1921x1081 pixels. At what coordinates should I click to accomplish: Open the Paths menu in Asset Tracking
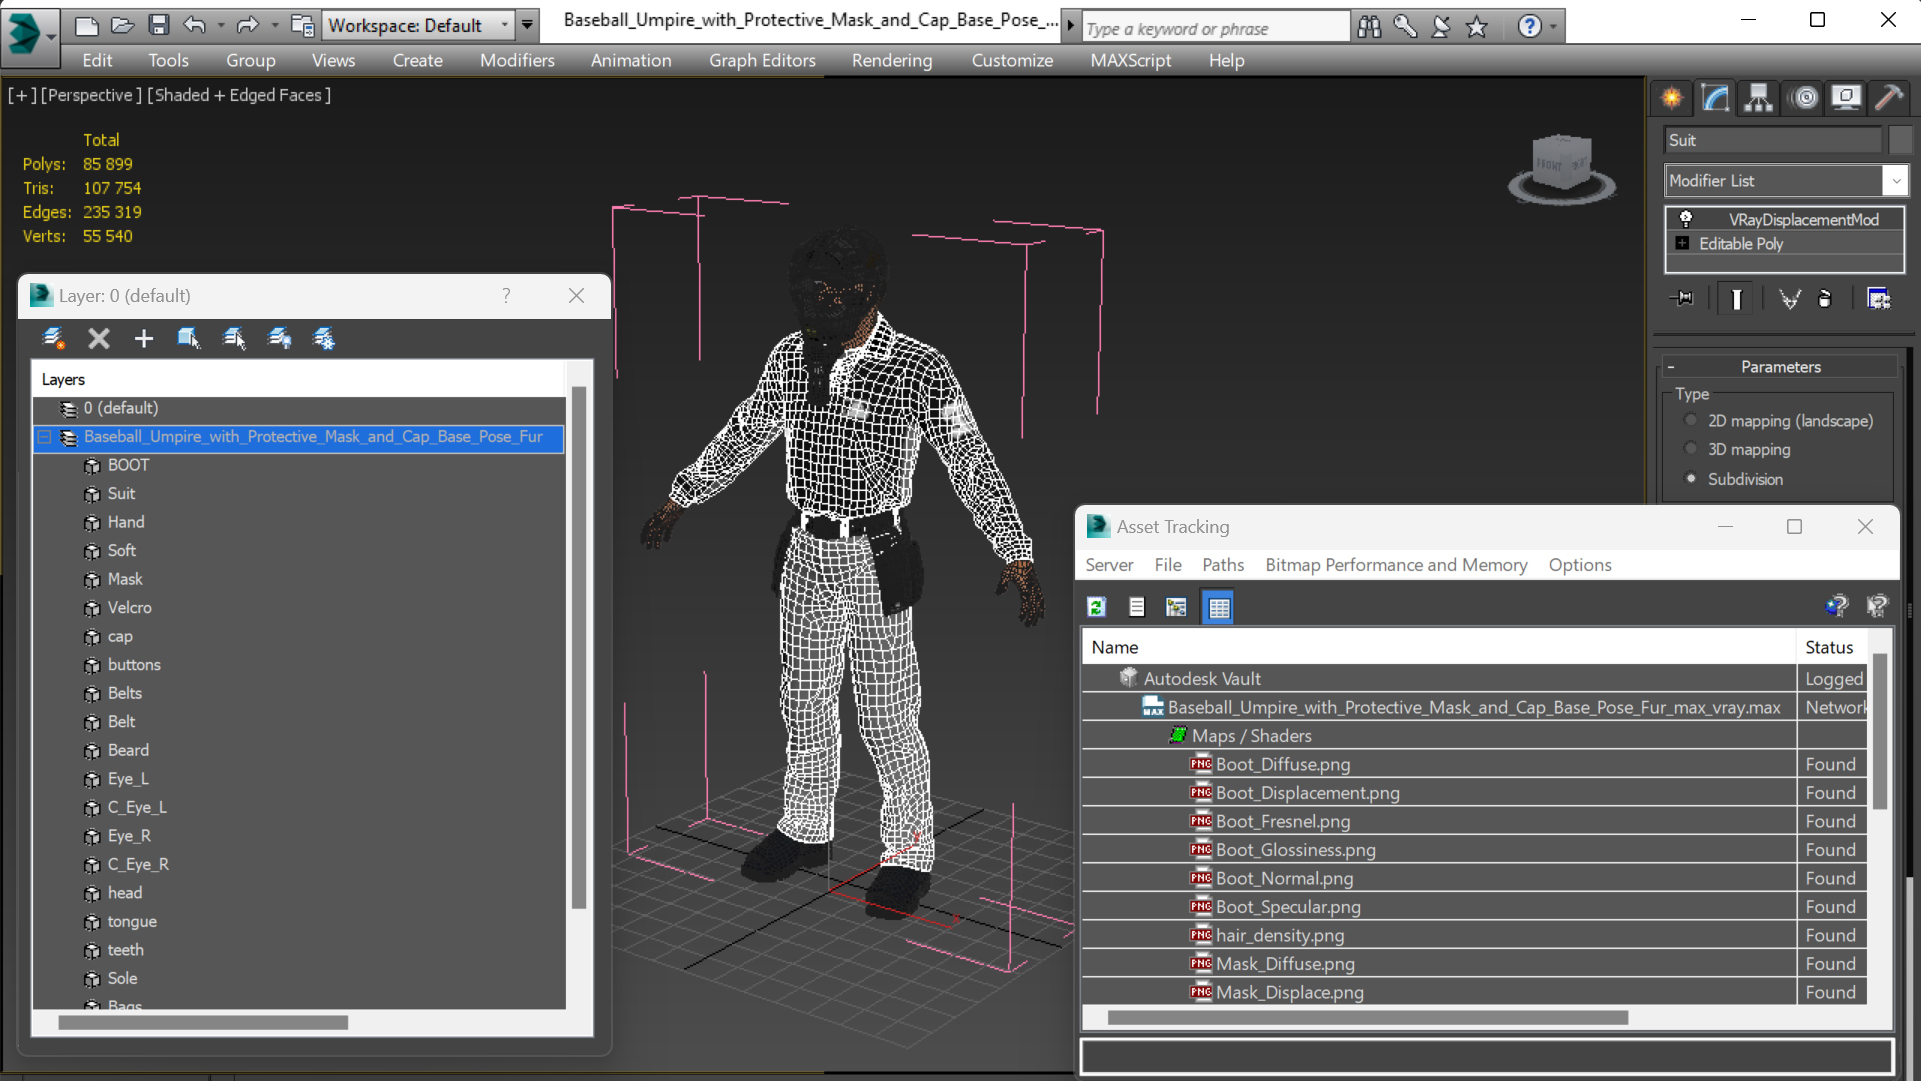1222,565
